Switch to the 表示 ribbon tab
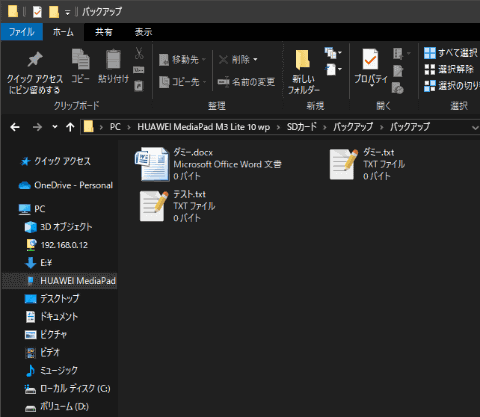Image resolution: width=480 pixels, height=417 pixels. click(143, 32)
